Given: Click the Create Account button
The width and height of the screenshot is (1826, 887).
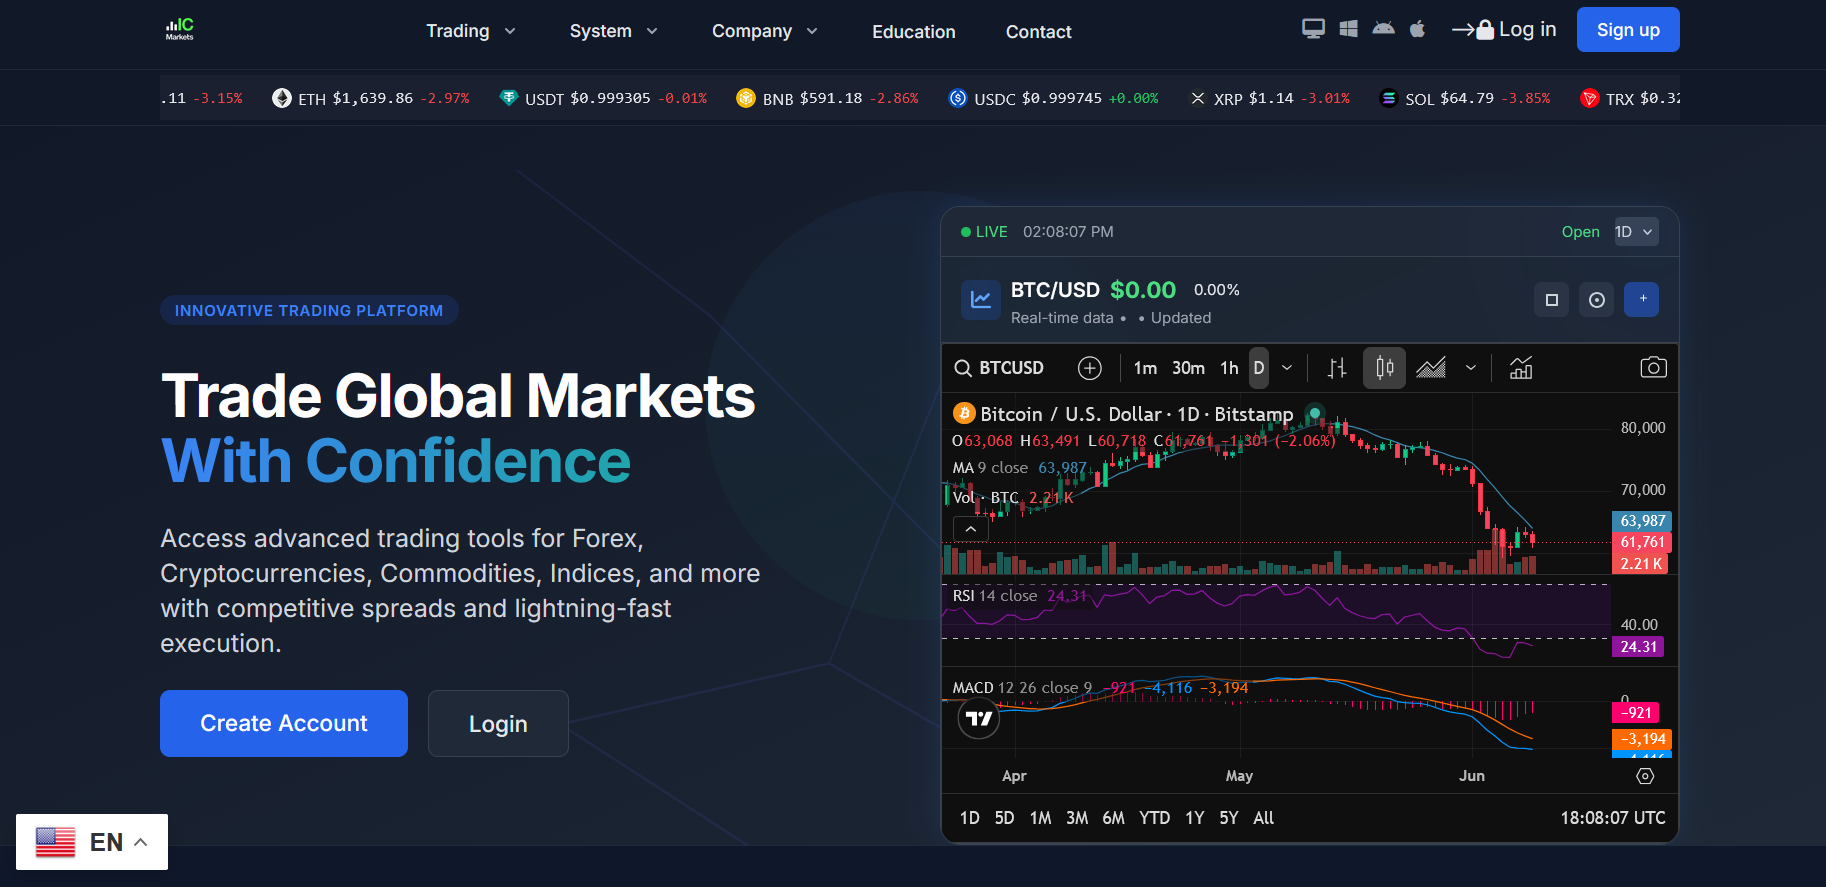Looking at the screenshot, I should (284, 723).
